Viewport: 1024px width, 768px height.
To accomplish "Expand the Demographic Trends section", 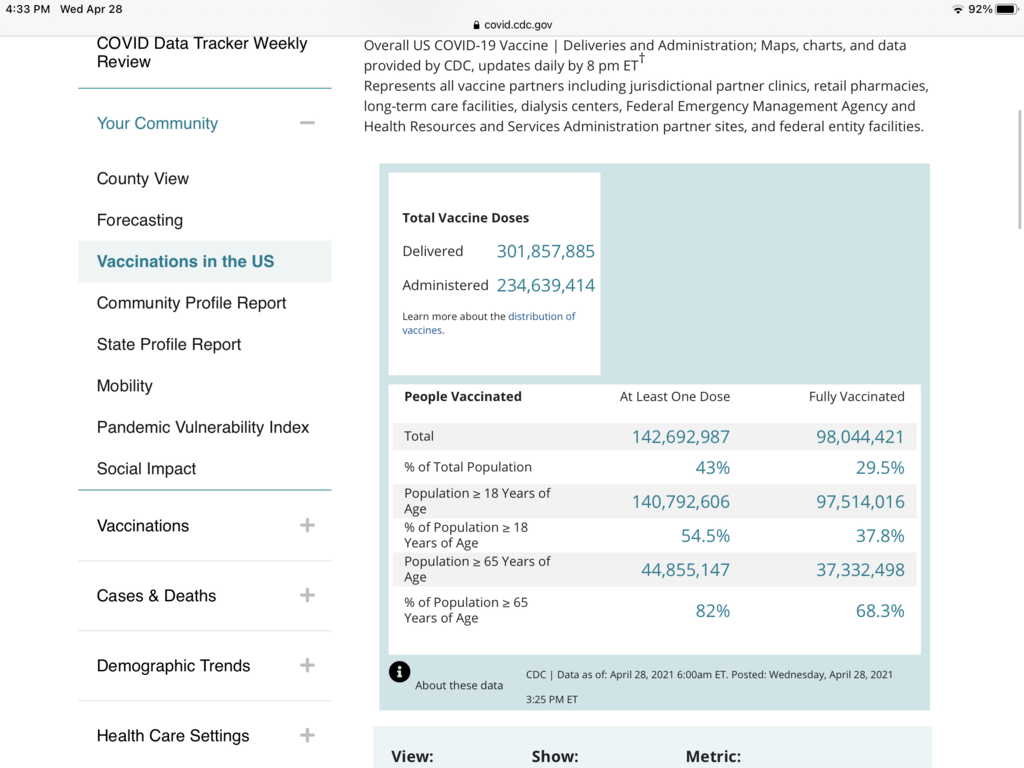I will point(307,666).
